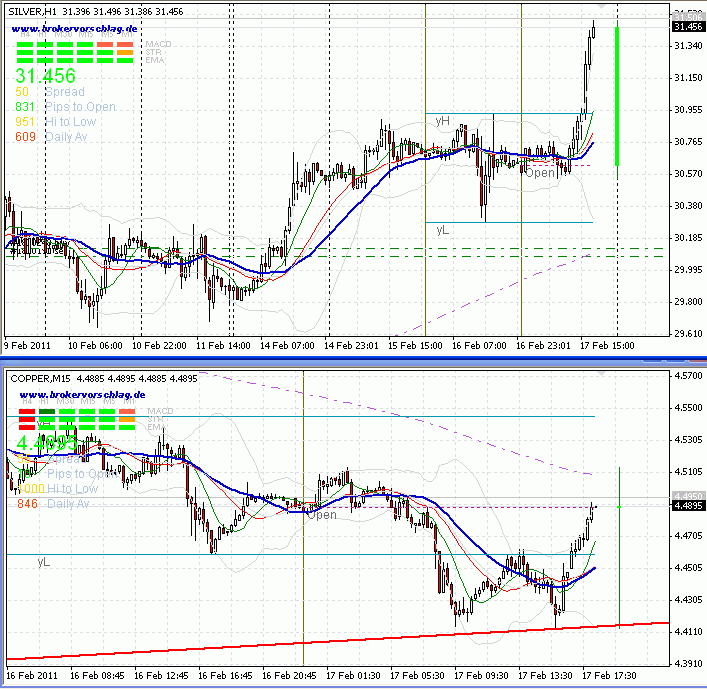Click the '11 Feb 14:00' time label
This screenshot has width=707, height=689.
point(223,346)
